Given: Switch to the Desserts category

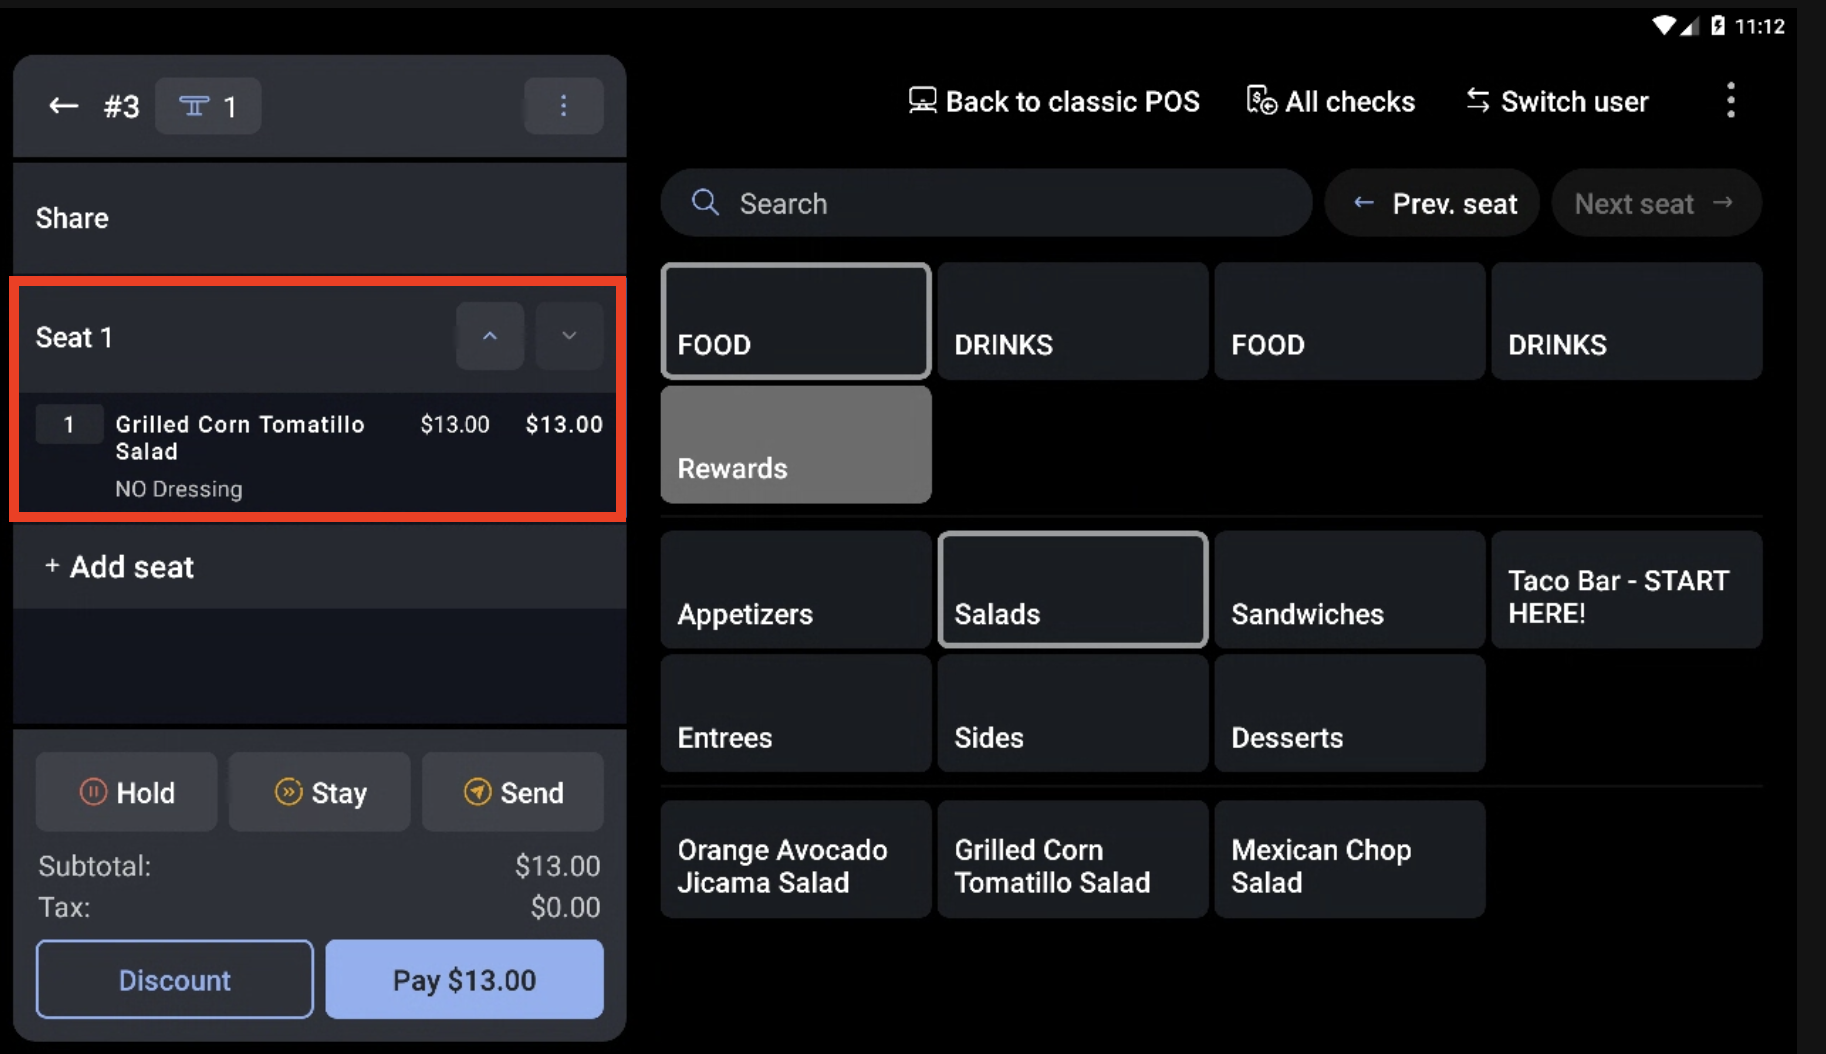Looking at the screenshot, I should 1348,713.
